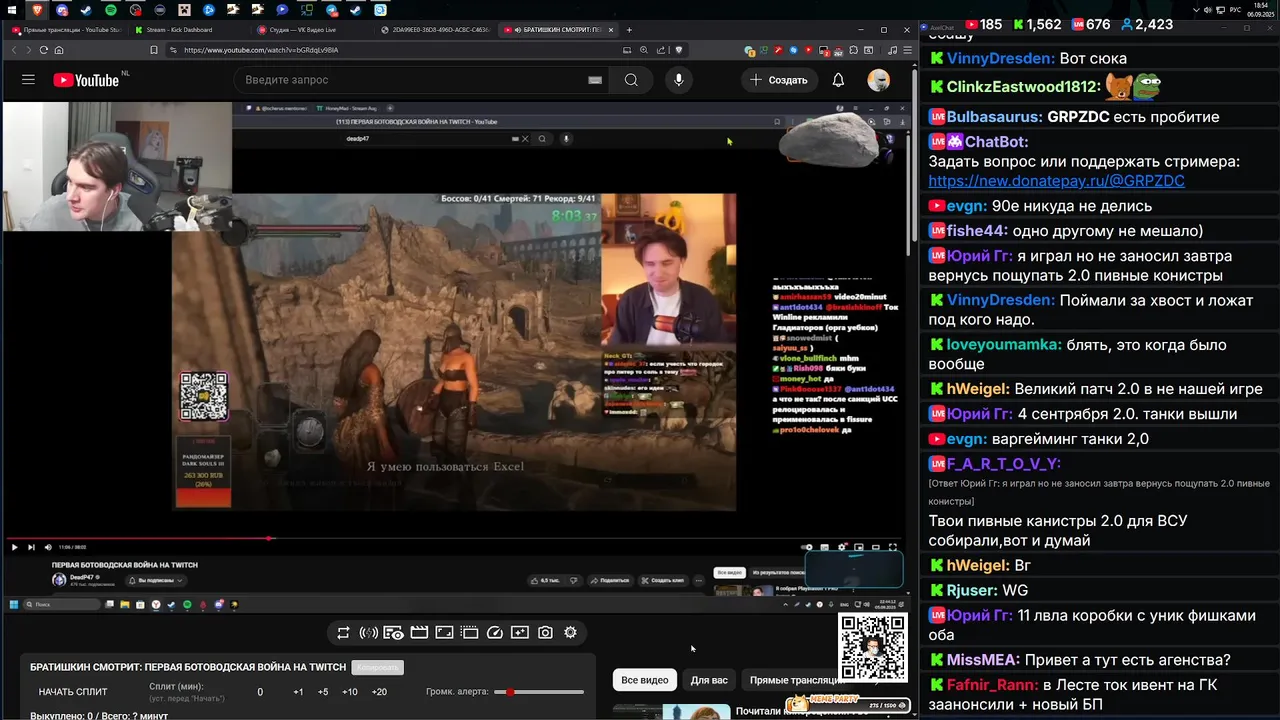This screenshot has height=720, width=1280.
Task: Click the expand-frame icon in overlay toolbar
Action: point(444,633)
